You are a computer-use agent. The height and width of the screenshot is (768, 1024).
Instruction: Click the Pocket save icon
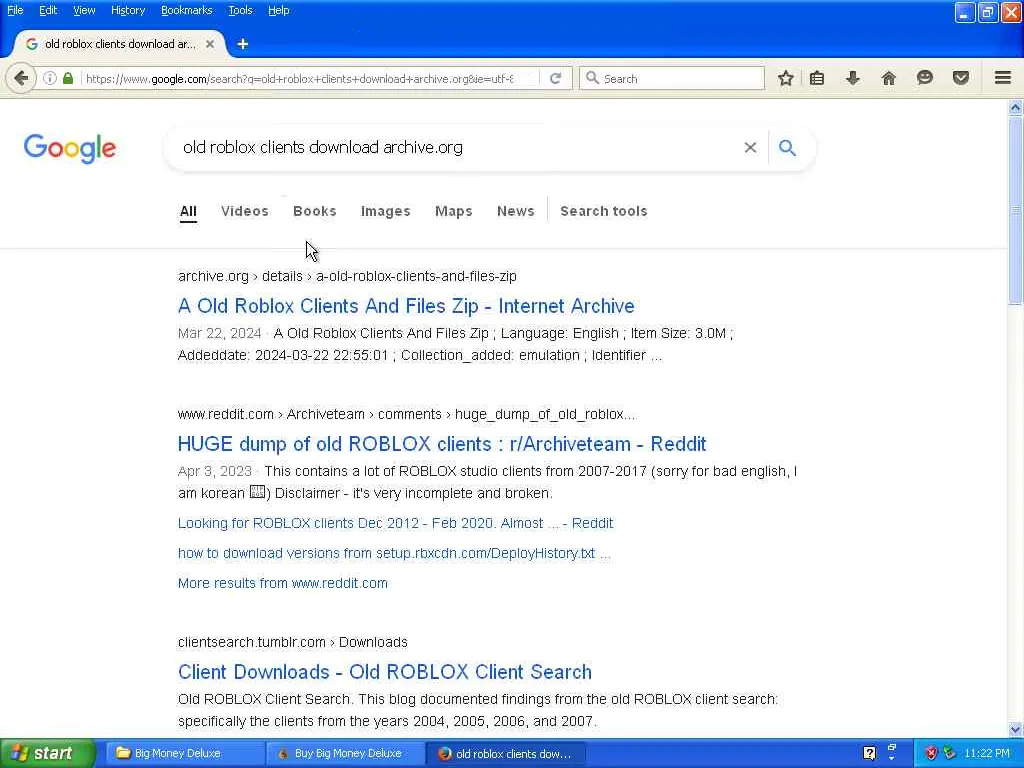coord(960,78)
